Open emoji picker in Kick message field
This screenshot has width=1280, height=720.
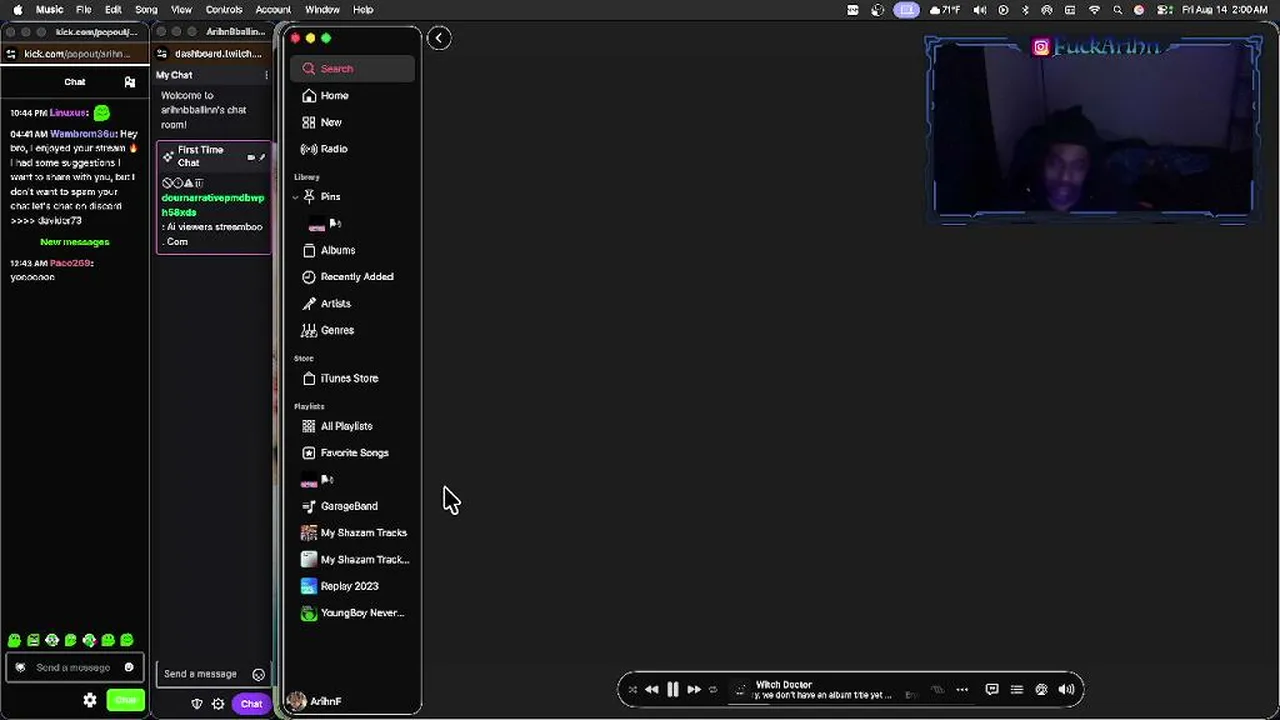[x=129, y=668]
